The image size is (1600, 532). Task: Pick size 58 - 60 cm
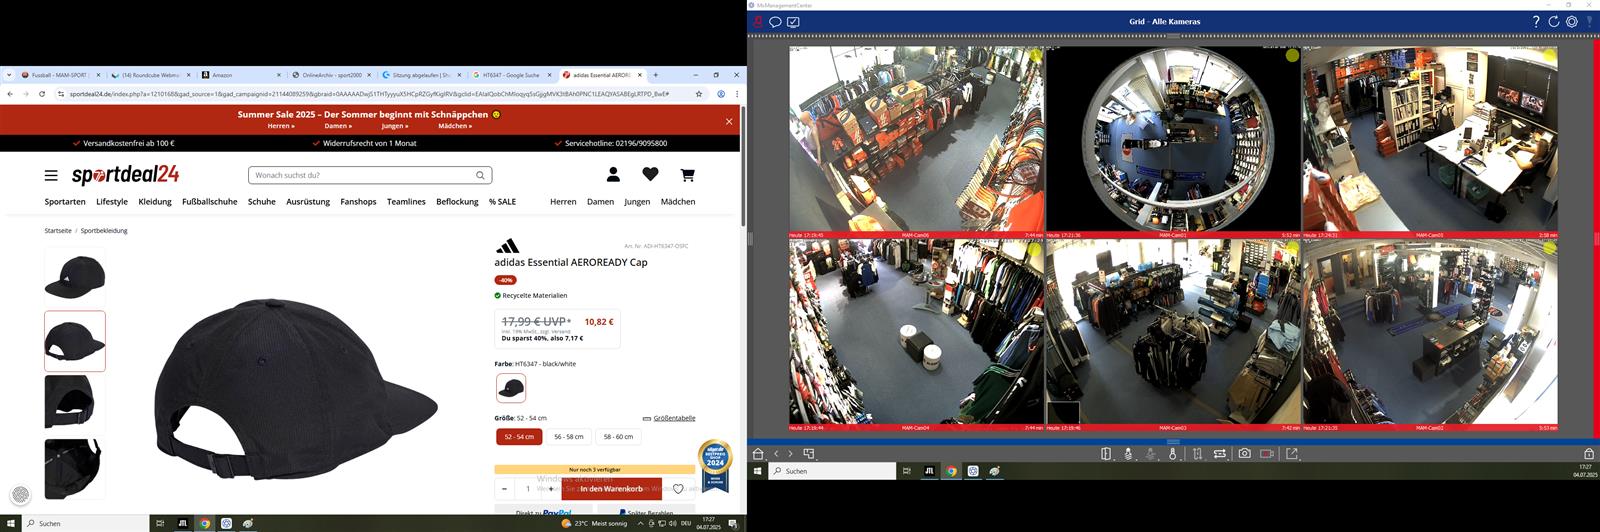tap(618, 437)
